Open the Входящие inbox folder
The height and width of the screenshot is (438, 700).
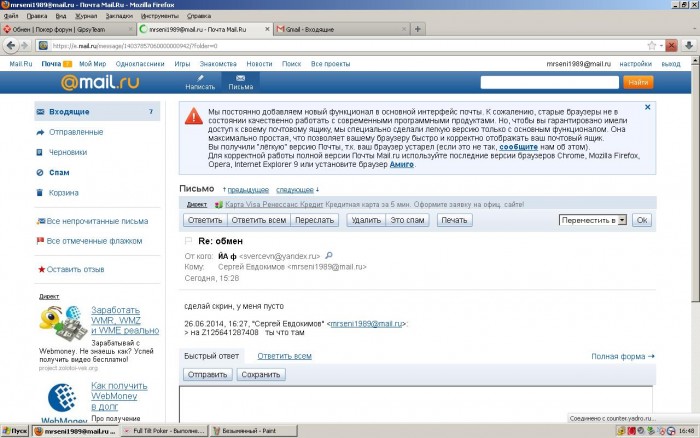click(x=97, y=112)
